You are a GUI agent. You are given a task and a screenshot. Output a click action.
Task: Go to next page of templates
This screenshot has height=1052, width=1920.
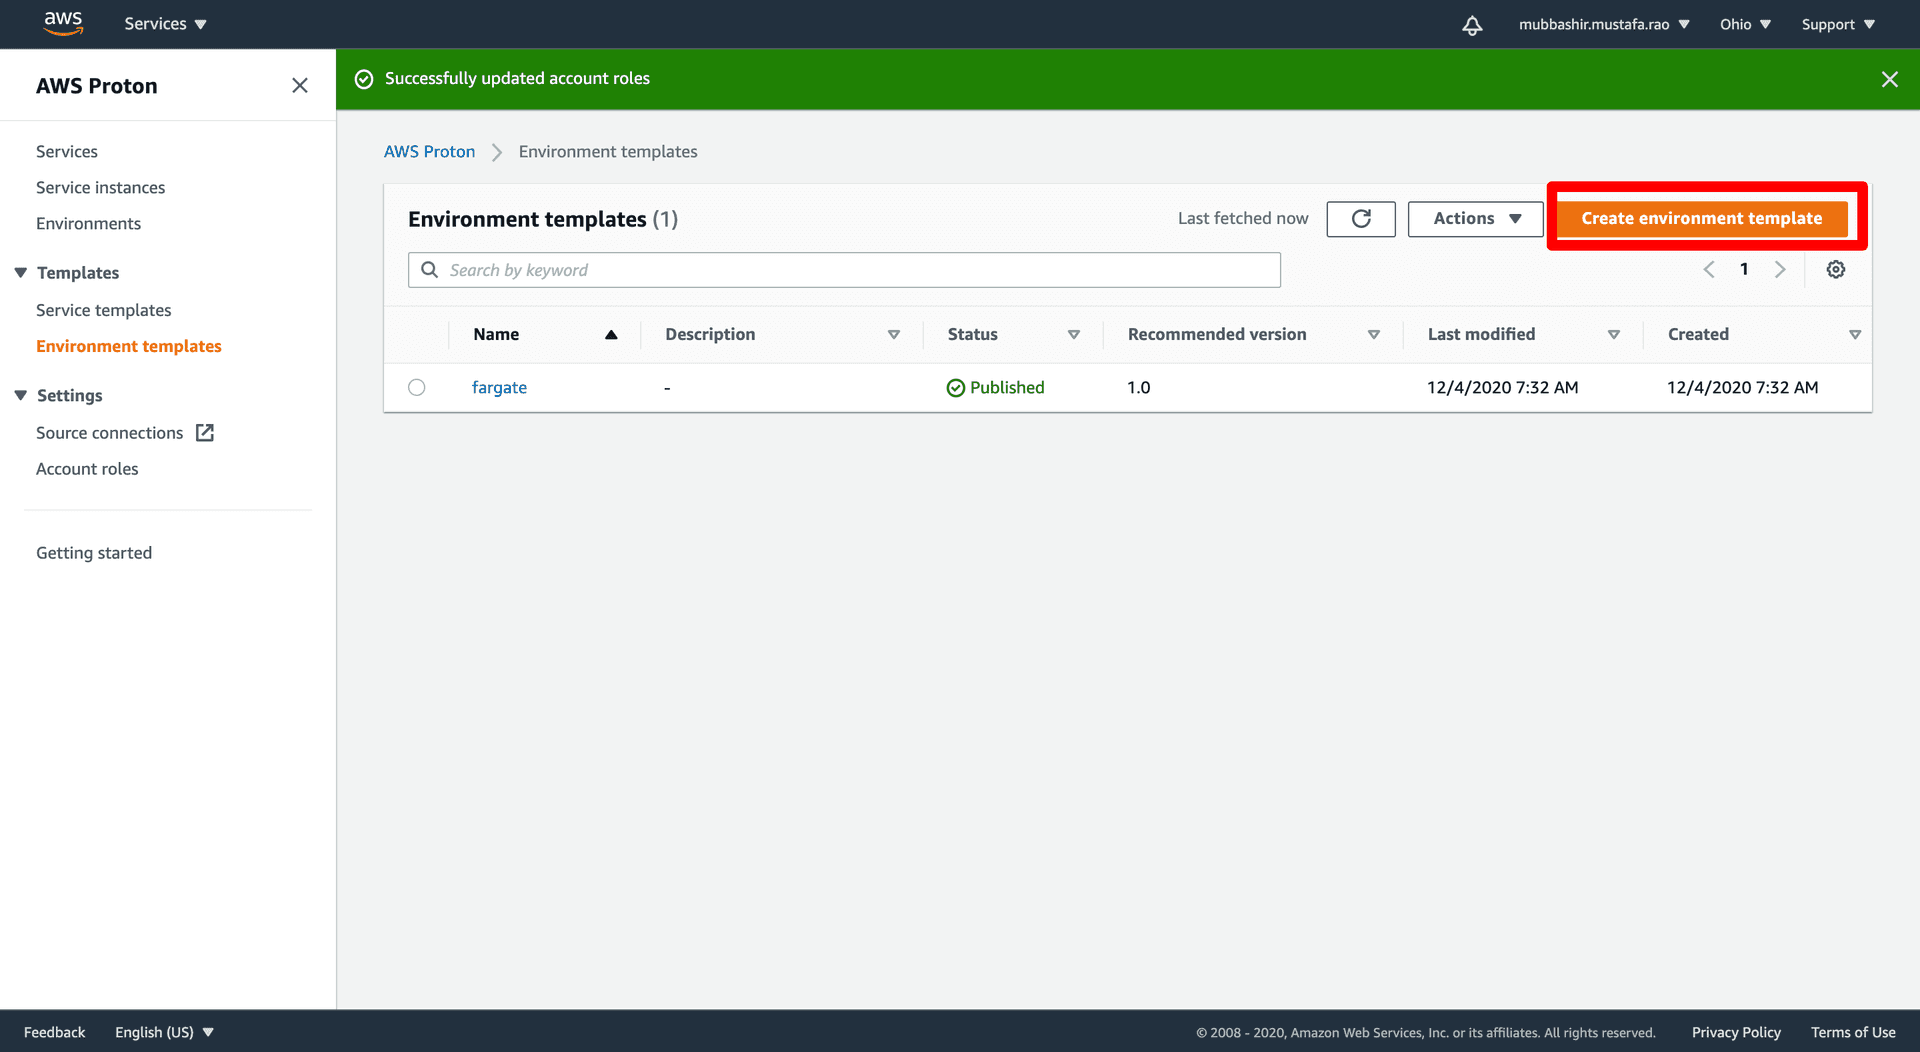tap(1780, 270)
